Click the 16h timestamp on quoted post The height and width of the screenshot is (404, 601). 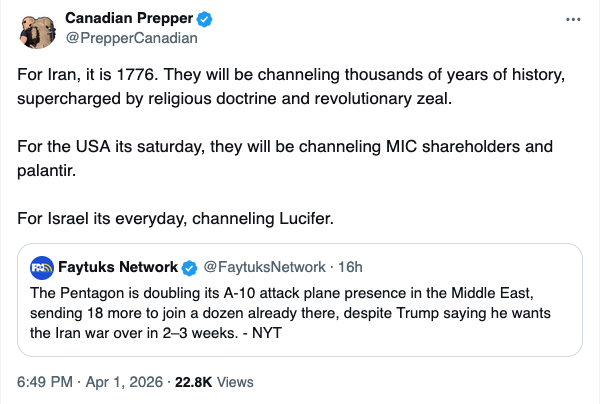350,267
